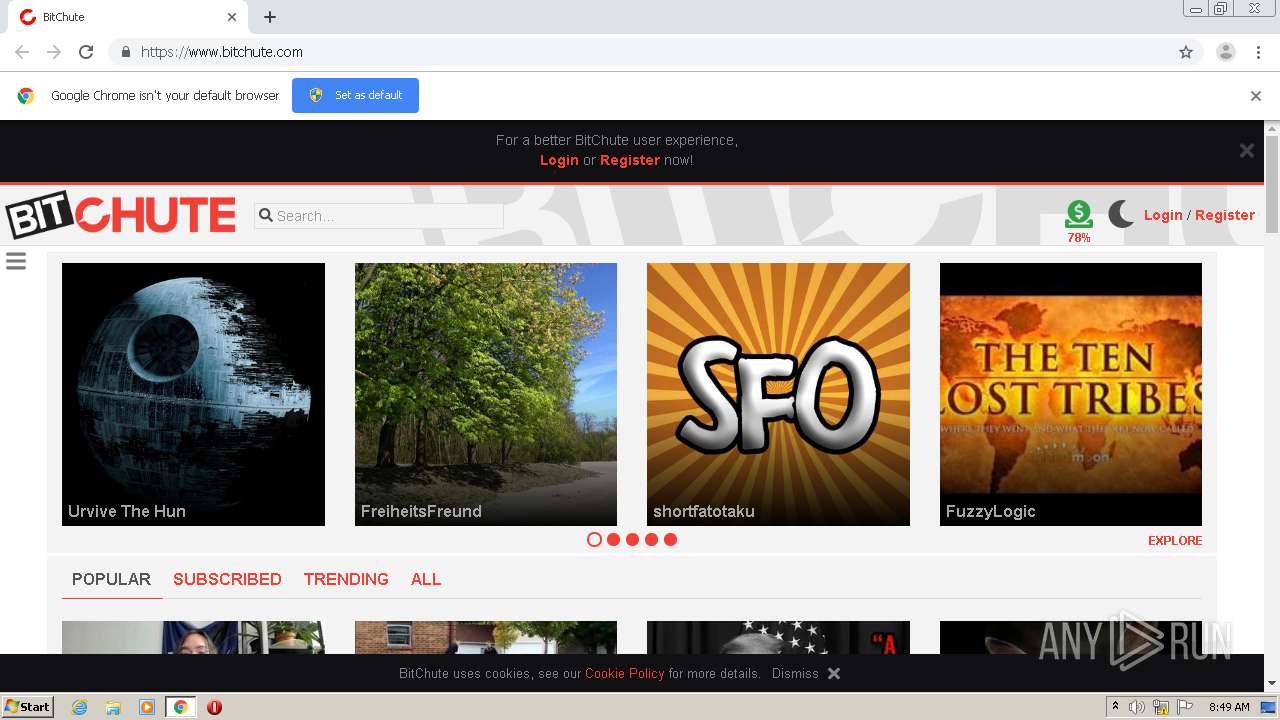Click the tray network icon

1161,707
